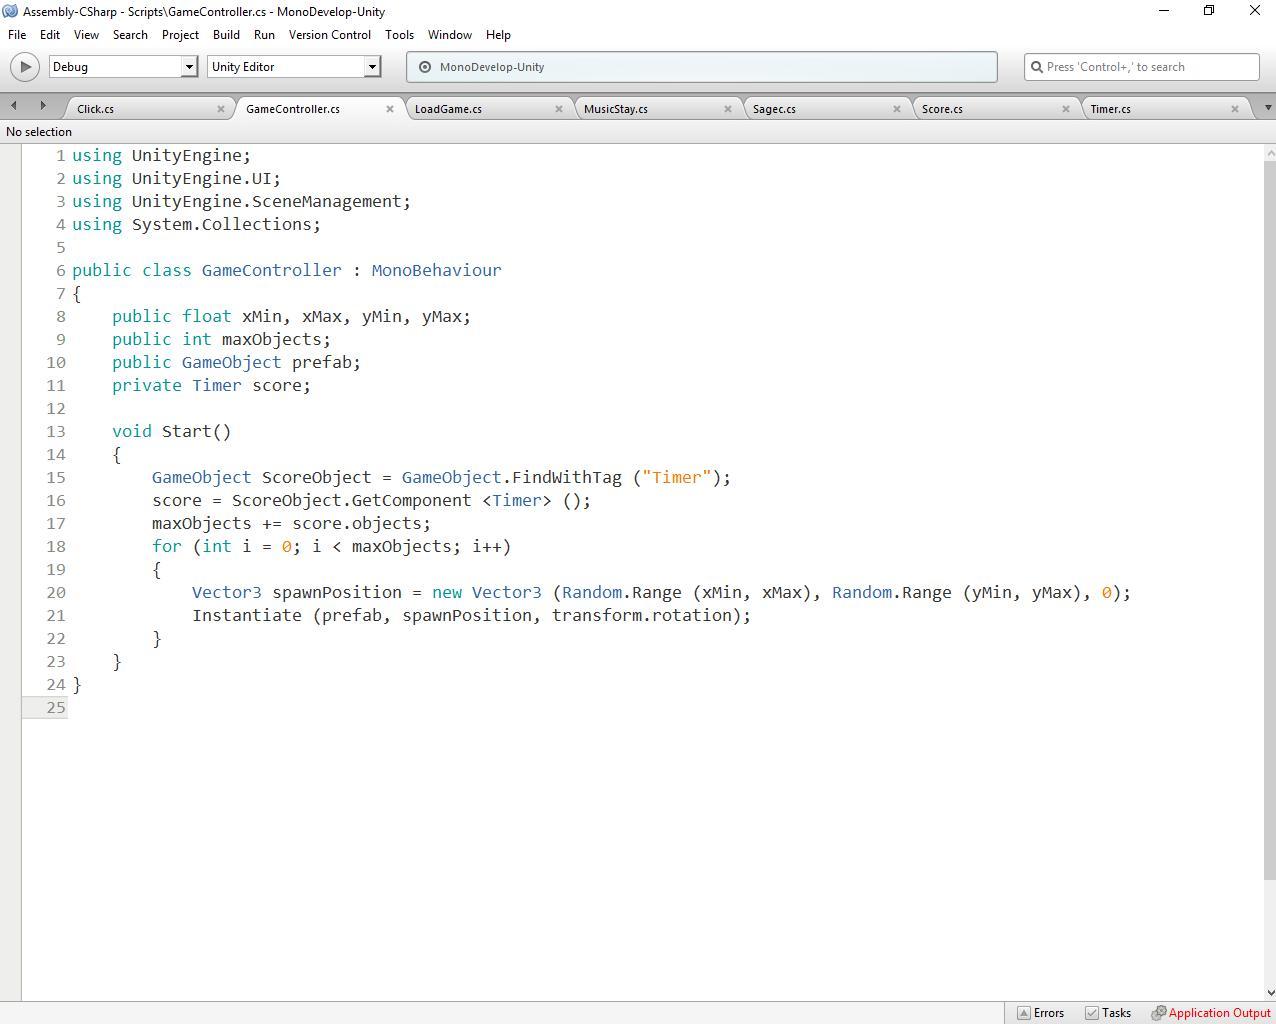Close the Score.cs tab
This screenshot has width=1276, height=1024.
pyautogui.click(x=1066, y=109)
